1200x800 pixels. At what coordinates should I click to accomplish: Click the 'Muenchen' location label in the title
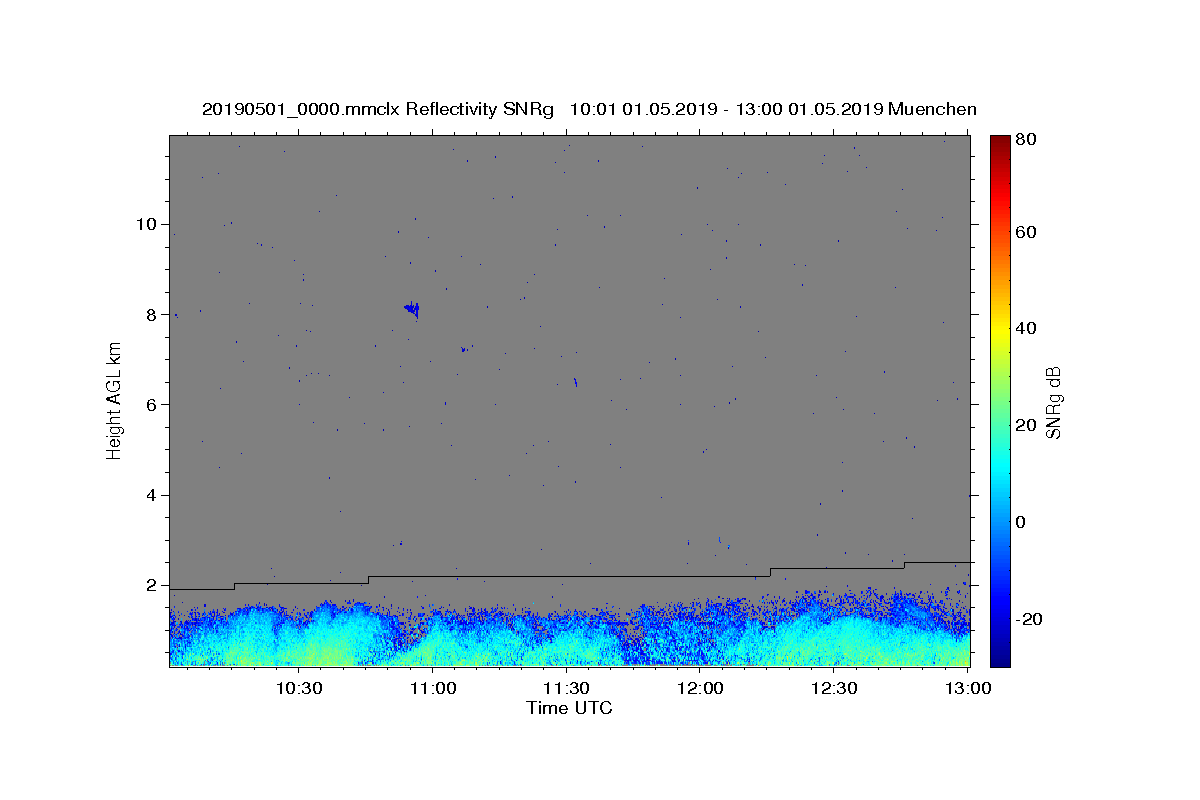click(933, 109)
